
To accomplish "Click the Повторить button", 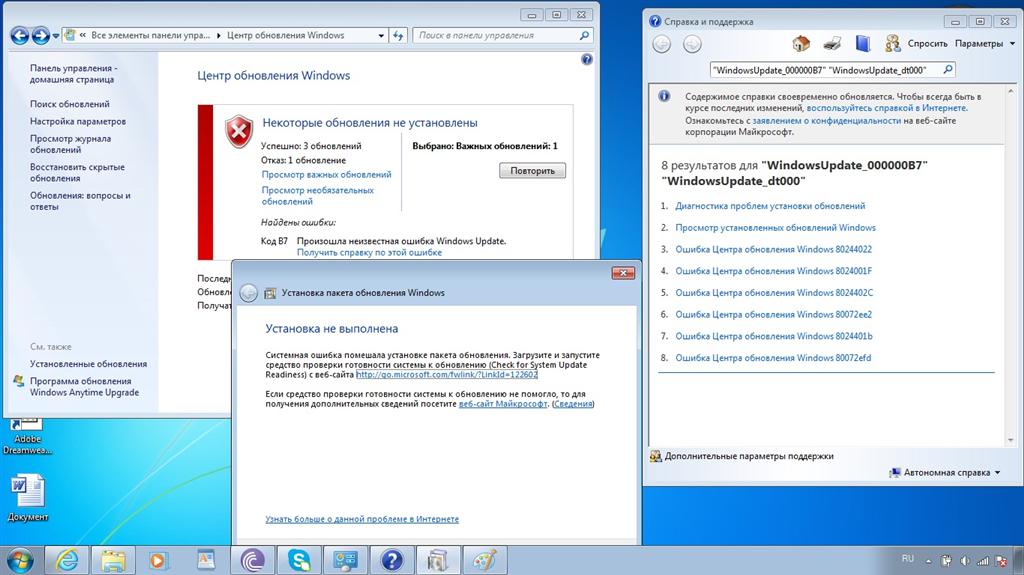I will [532, 171].
